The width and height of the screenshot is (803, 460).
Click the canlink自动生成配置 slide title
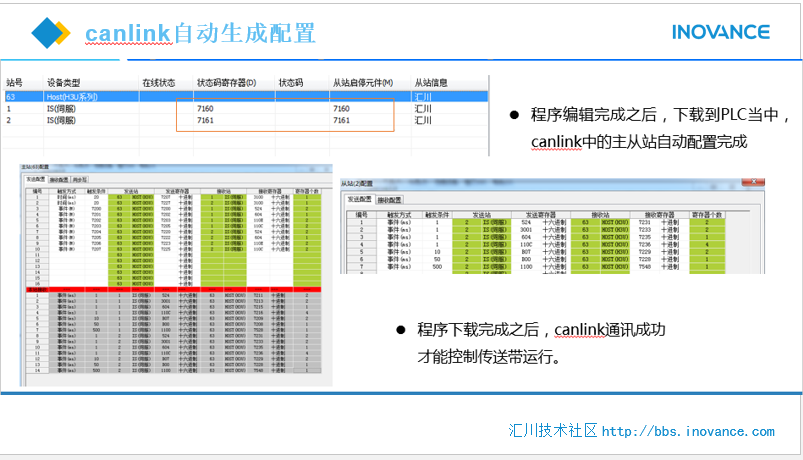200,33
